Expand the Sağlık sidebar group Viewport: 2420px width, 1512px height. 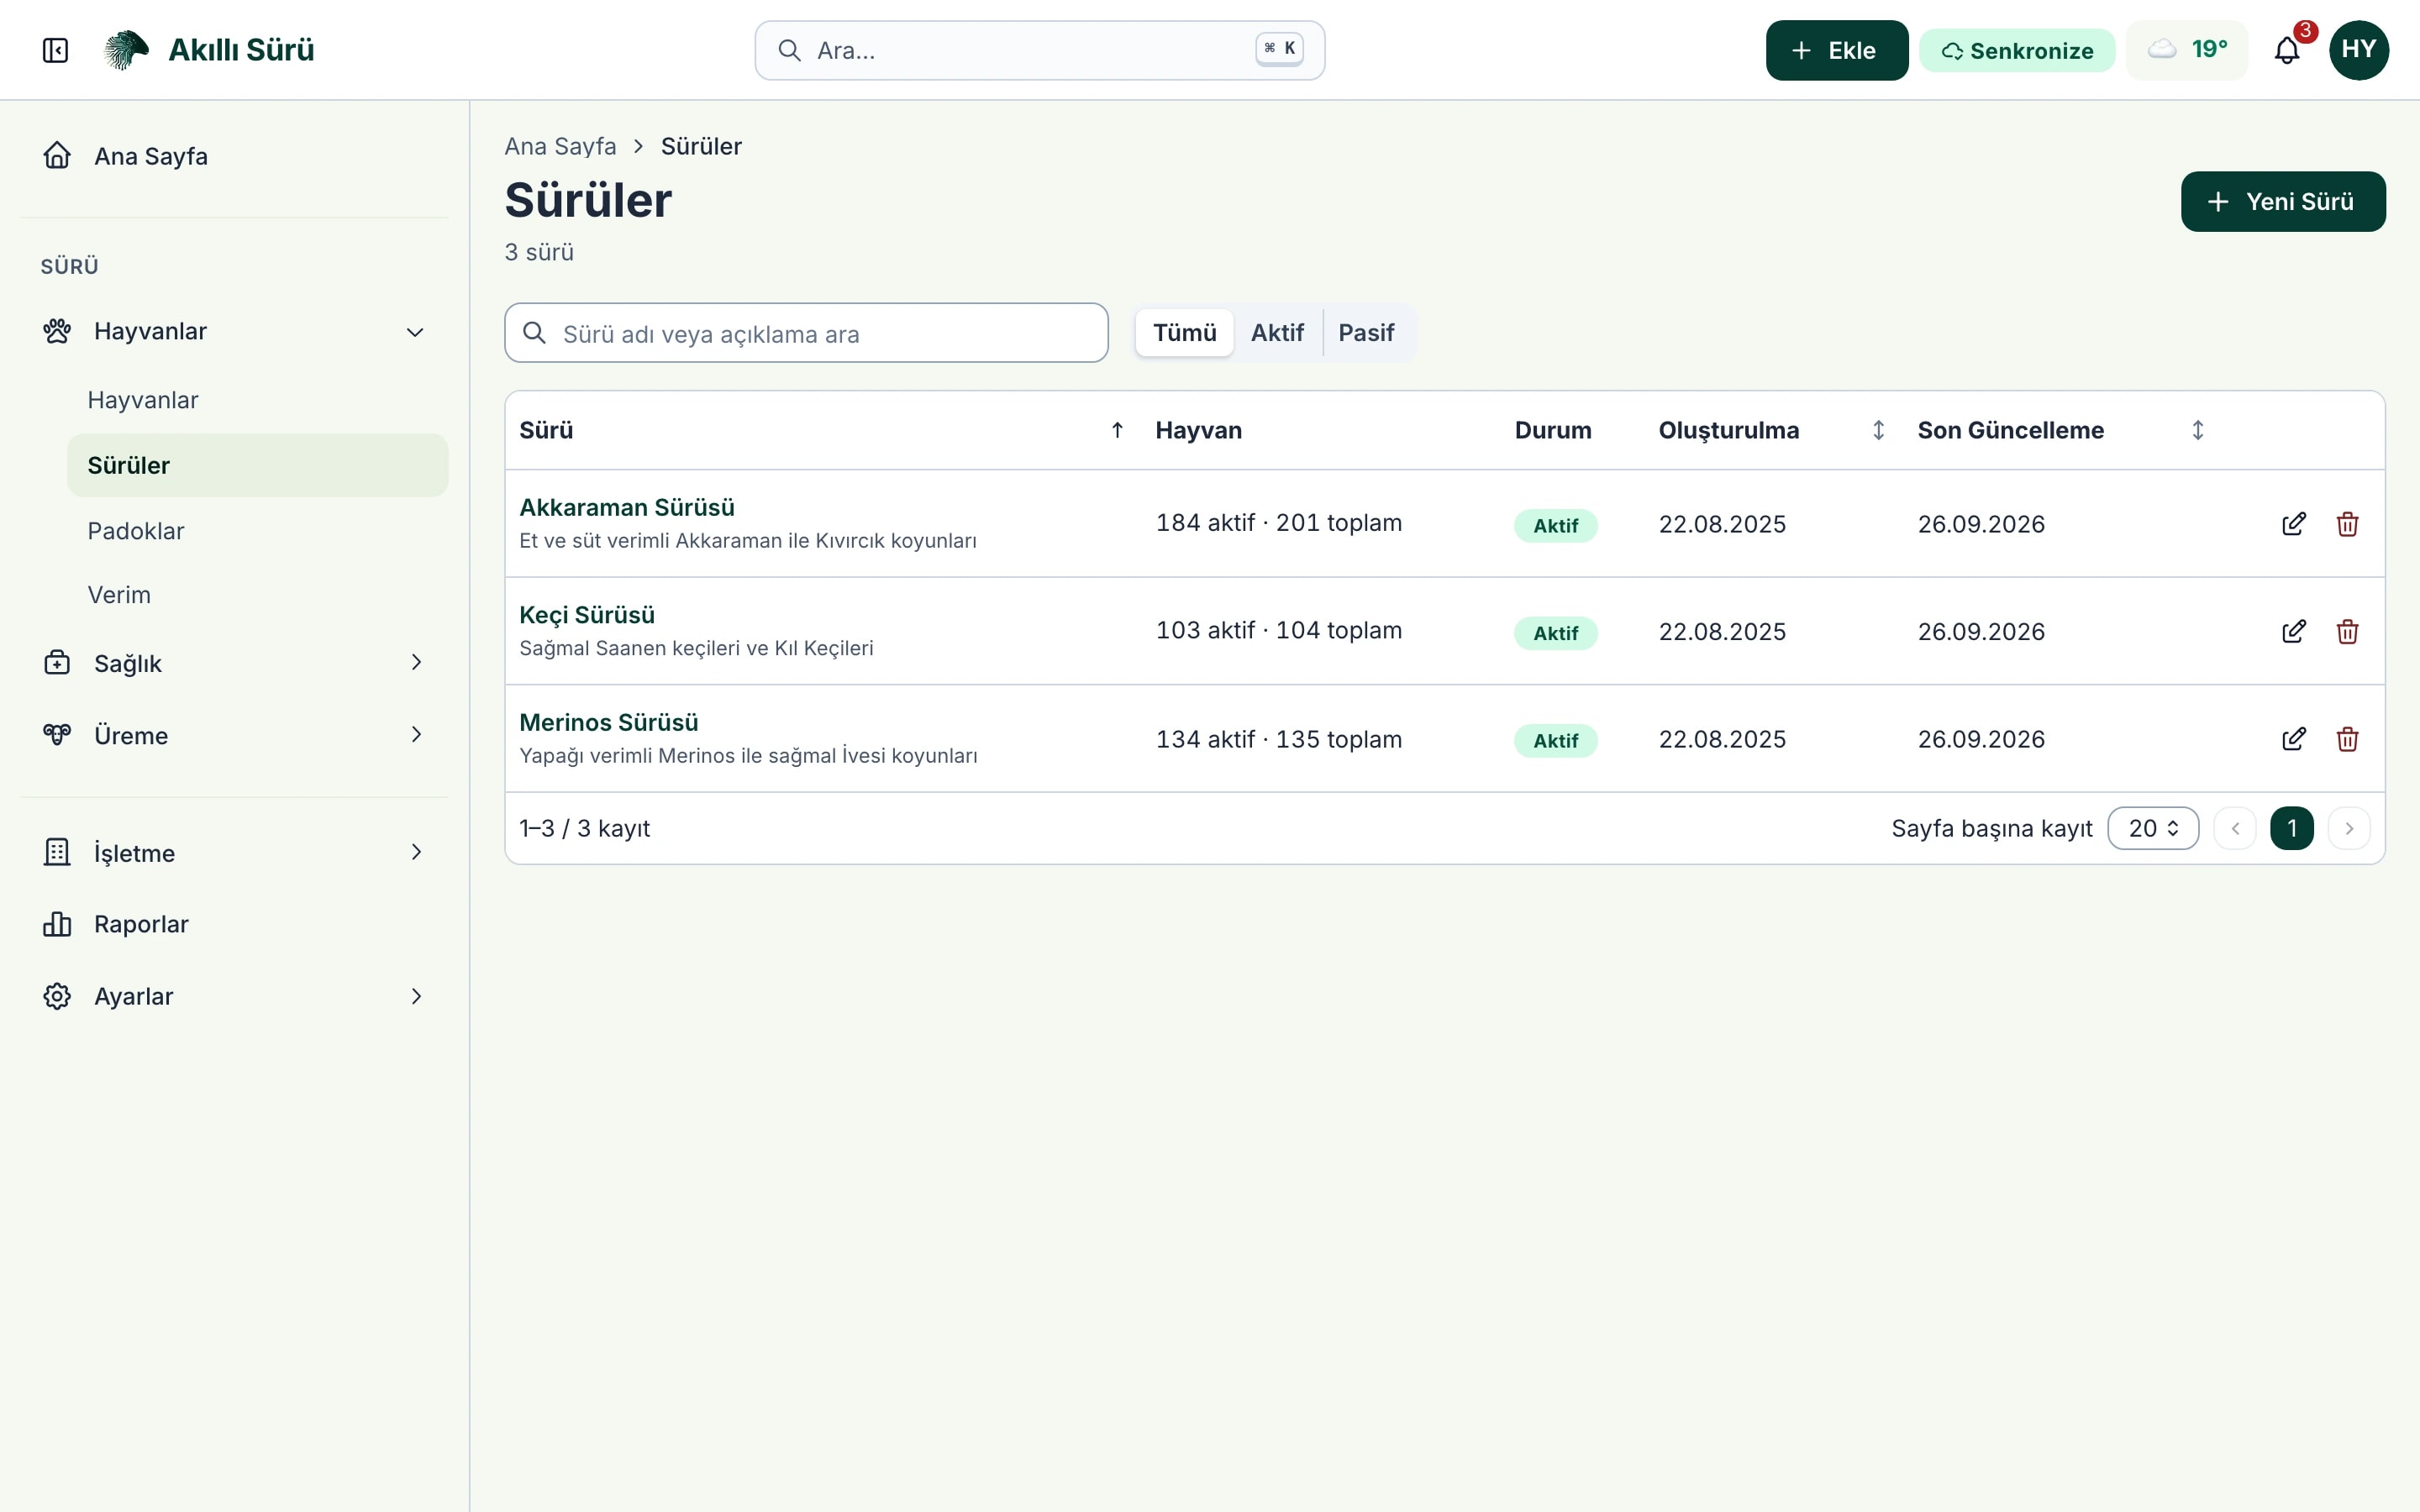[x=234, y=663]
